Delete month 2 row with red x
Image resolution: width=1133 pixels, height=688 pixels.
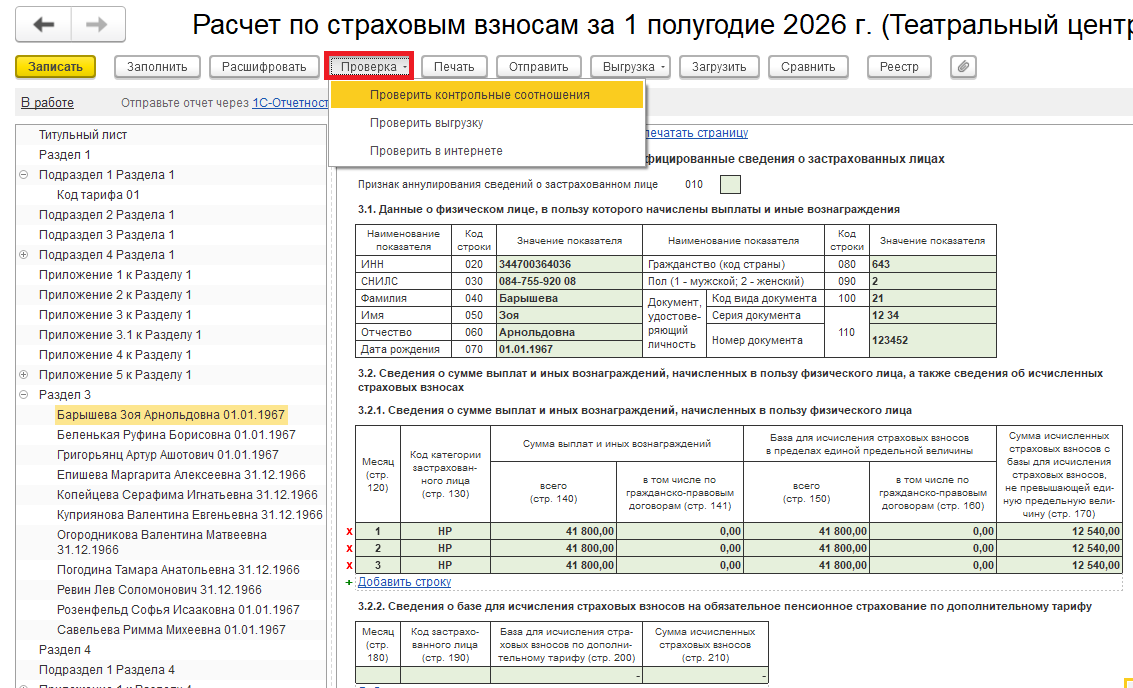[x=350, y=549]
